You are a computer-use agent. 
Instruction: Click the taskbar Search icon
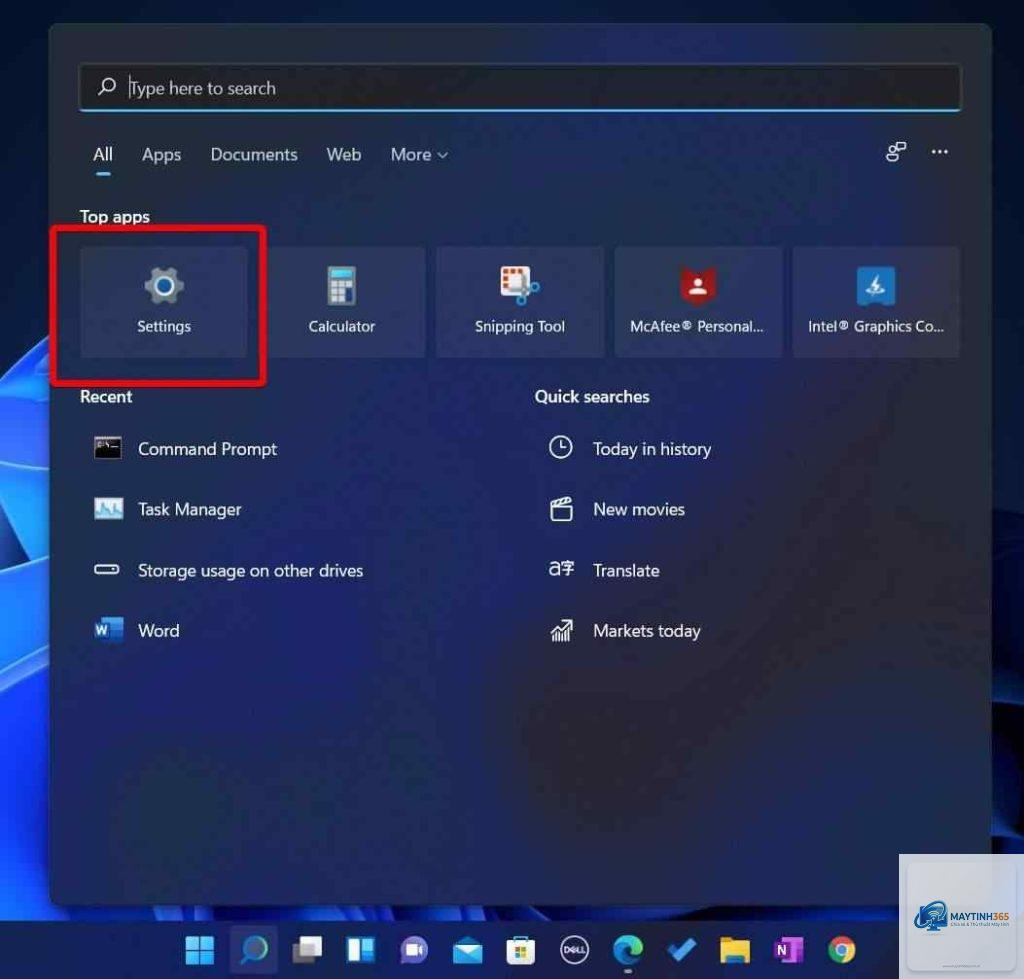click(x=253, y=950)
